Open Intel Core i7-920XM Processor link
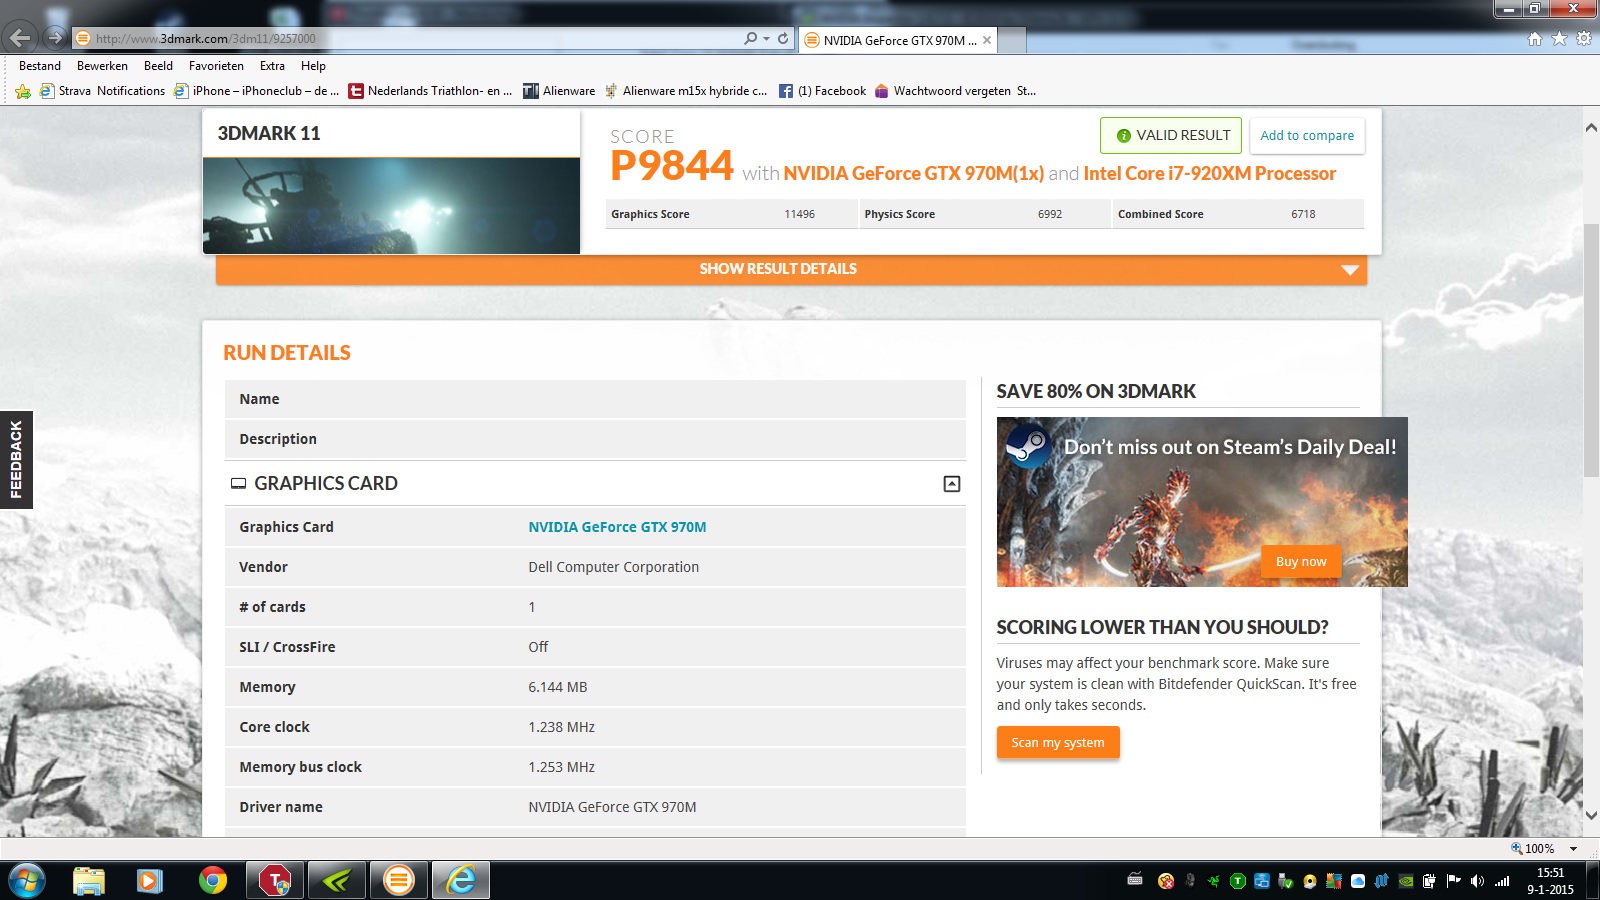The width and height of the screenshot is (1600, 900). [1210, 173]
